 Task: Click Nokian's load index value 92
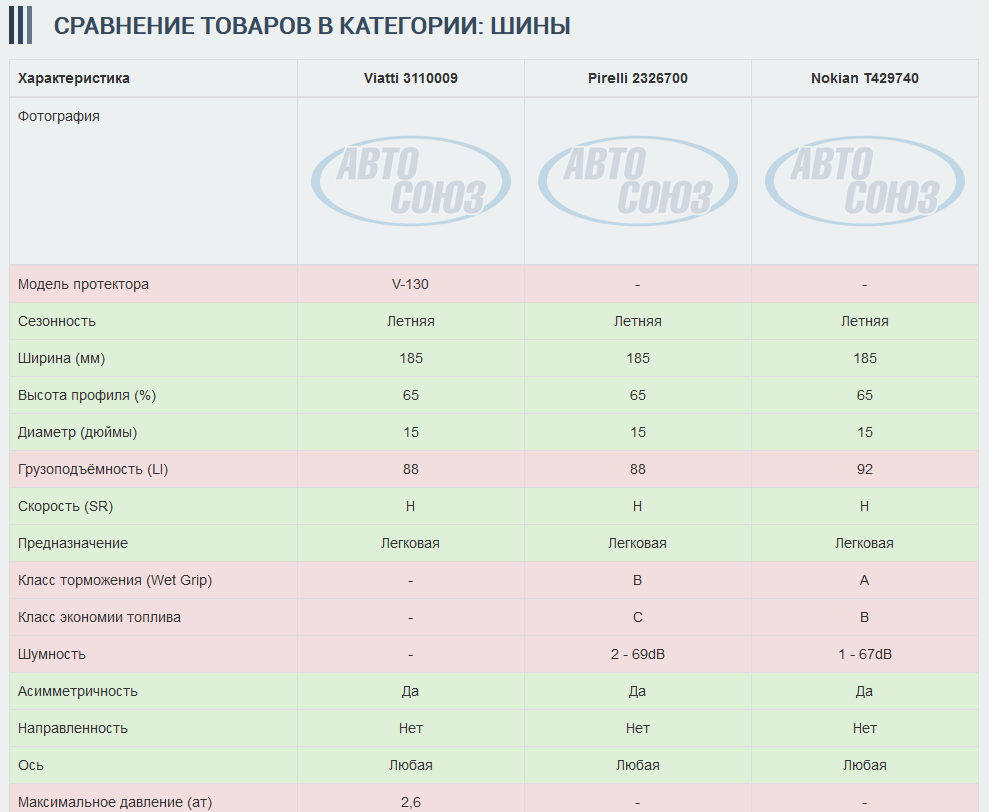[x=864, y=469]
